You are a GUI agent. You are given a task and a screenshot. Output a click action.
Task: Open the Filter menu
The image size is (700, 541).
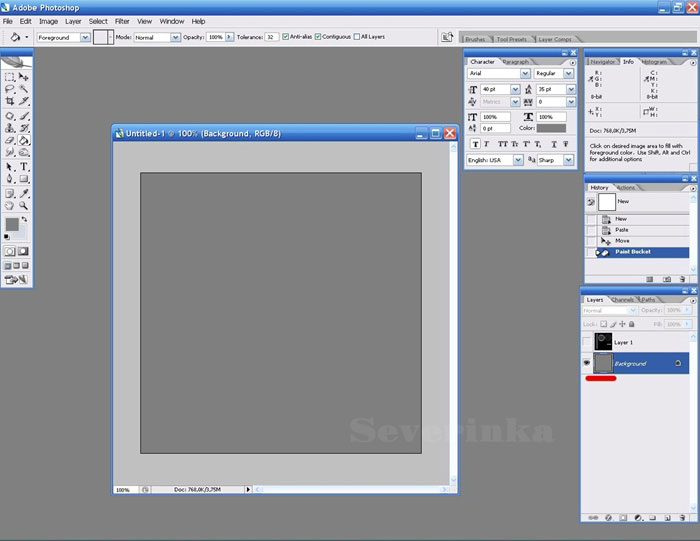coord(122,21)
